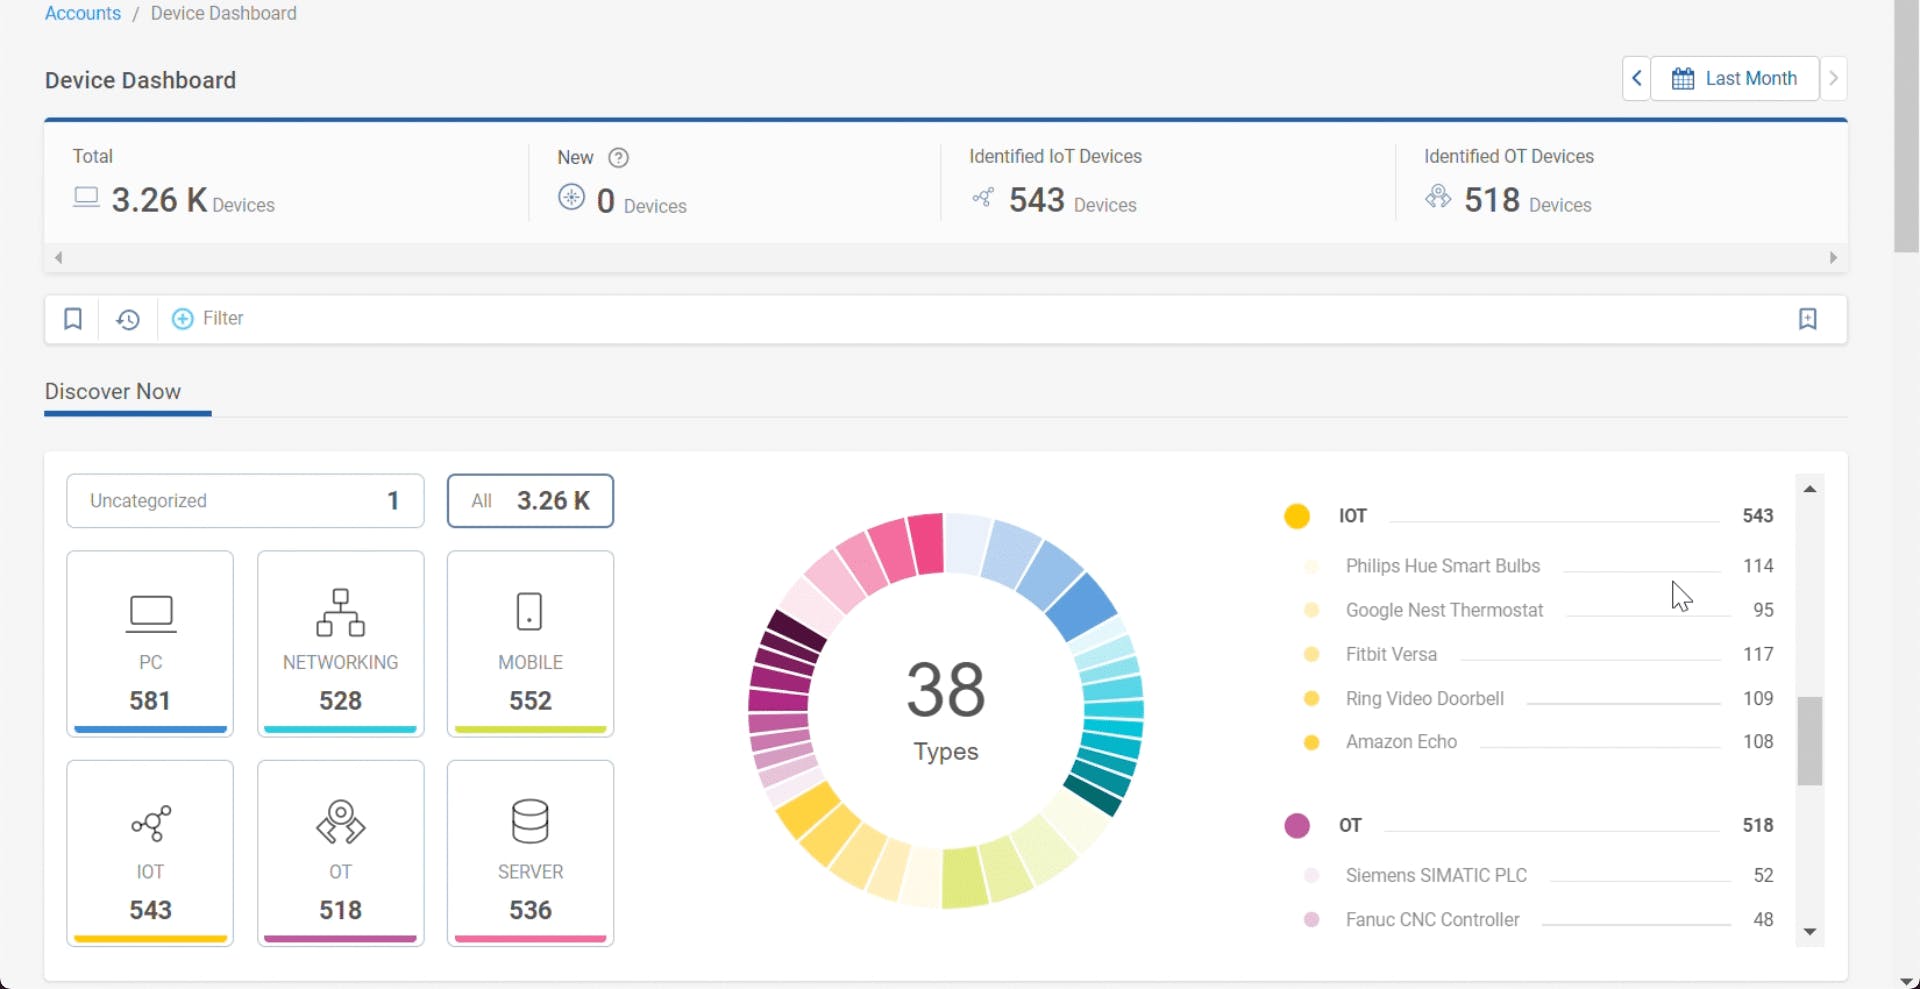Open the Server category via database icon
The width and height of the screenshot is (1920, 989).
(x=529, y=822)
